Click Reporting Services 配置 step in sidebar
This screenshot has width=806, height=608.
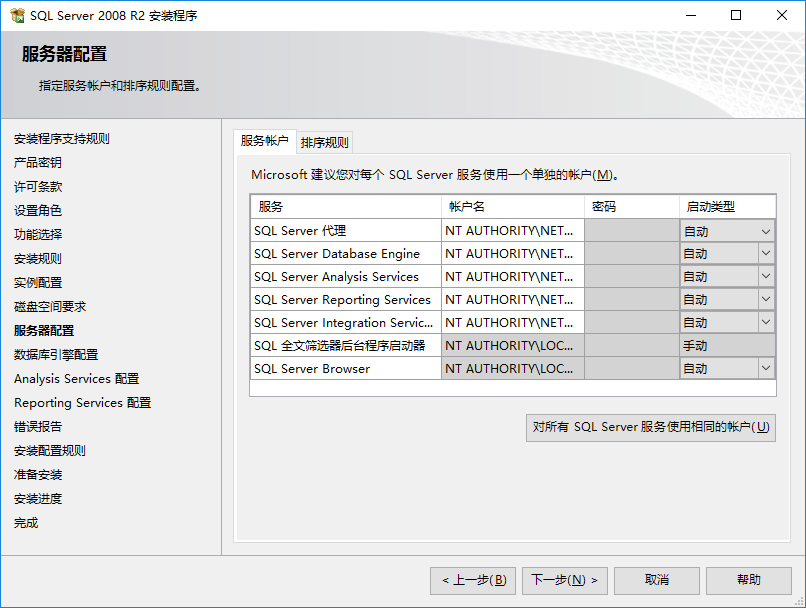click(83, 403)
